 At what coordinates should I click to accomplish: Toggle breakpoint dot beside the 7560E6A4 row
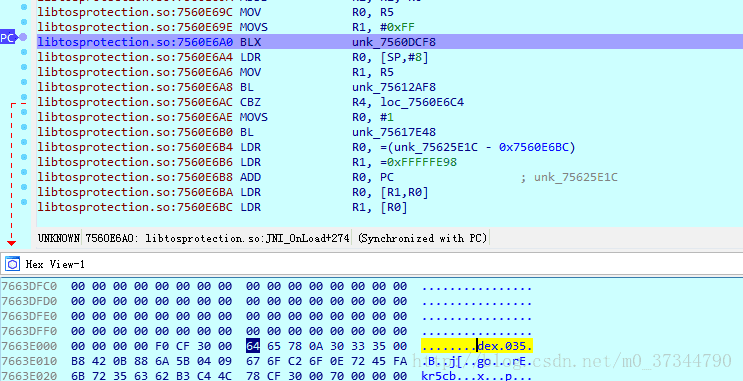pos(24,53)
